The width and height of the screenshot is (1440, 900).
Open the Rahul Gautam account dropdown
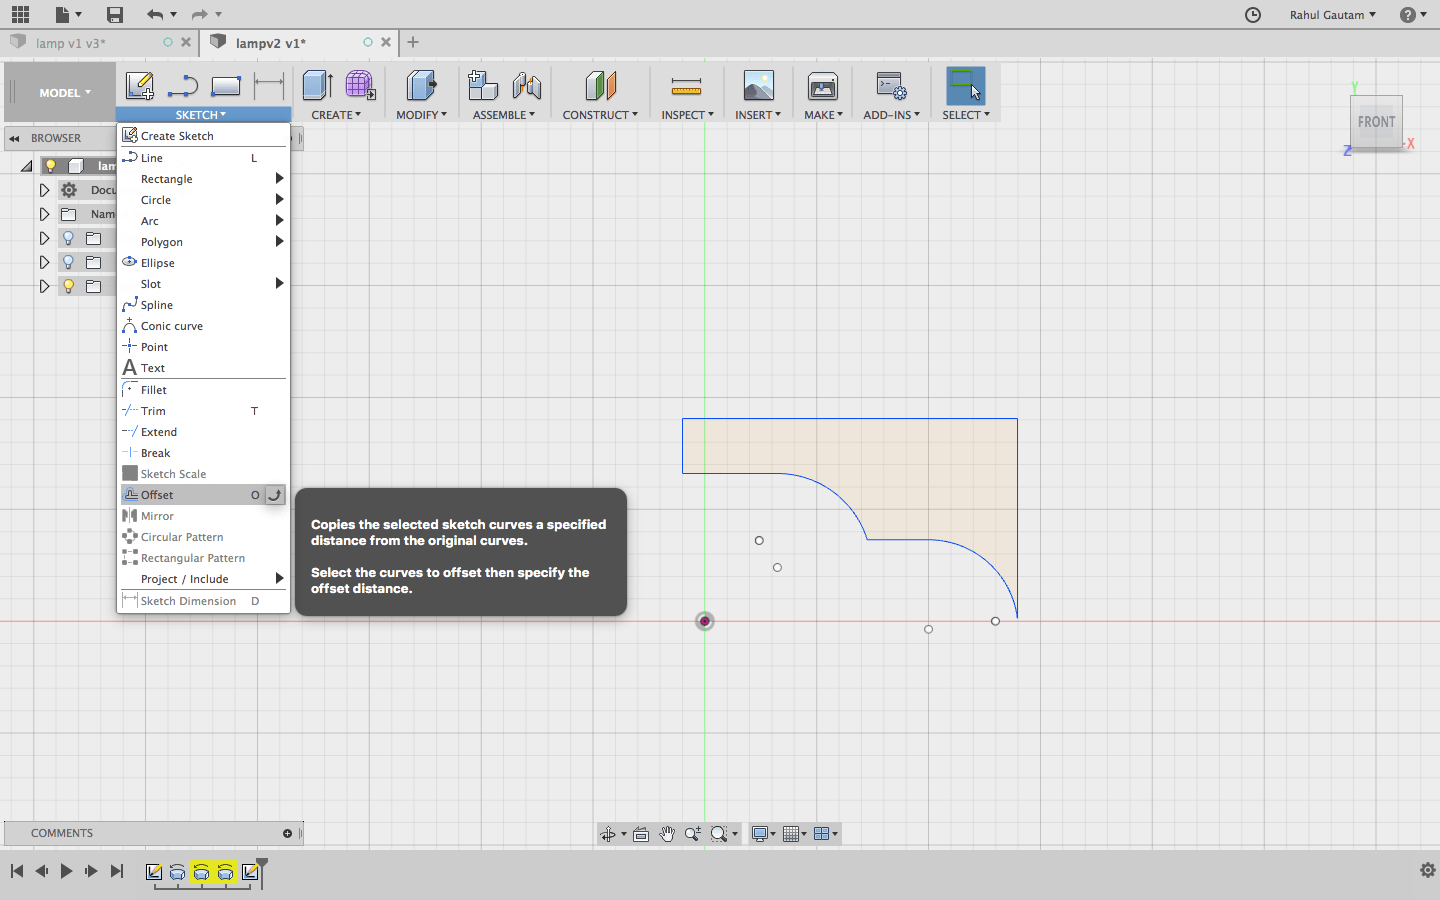click(1333, 15)
